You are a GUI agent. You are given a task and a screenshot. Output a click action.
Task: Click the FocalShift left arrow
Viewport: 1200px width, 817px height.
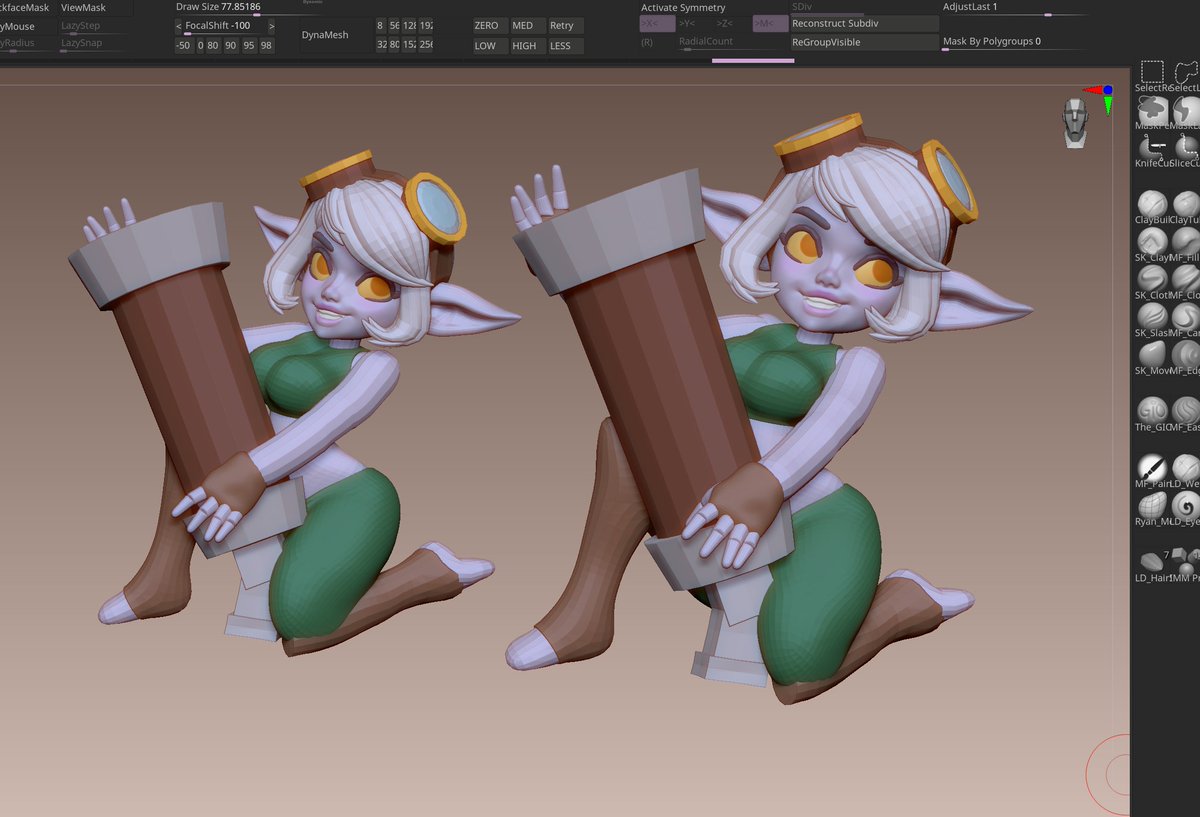pos(179,26)
